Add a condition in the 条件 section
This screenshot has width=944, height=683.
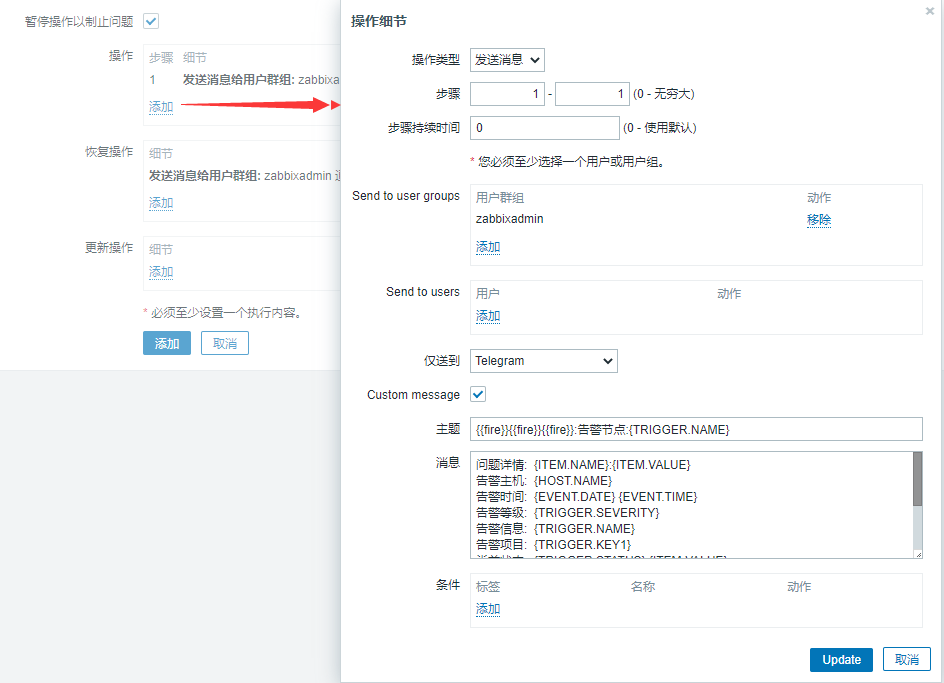pyautogui.click(x=488, y=609)
